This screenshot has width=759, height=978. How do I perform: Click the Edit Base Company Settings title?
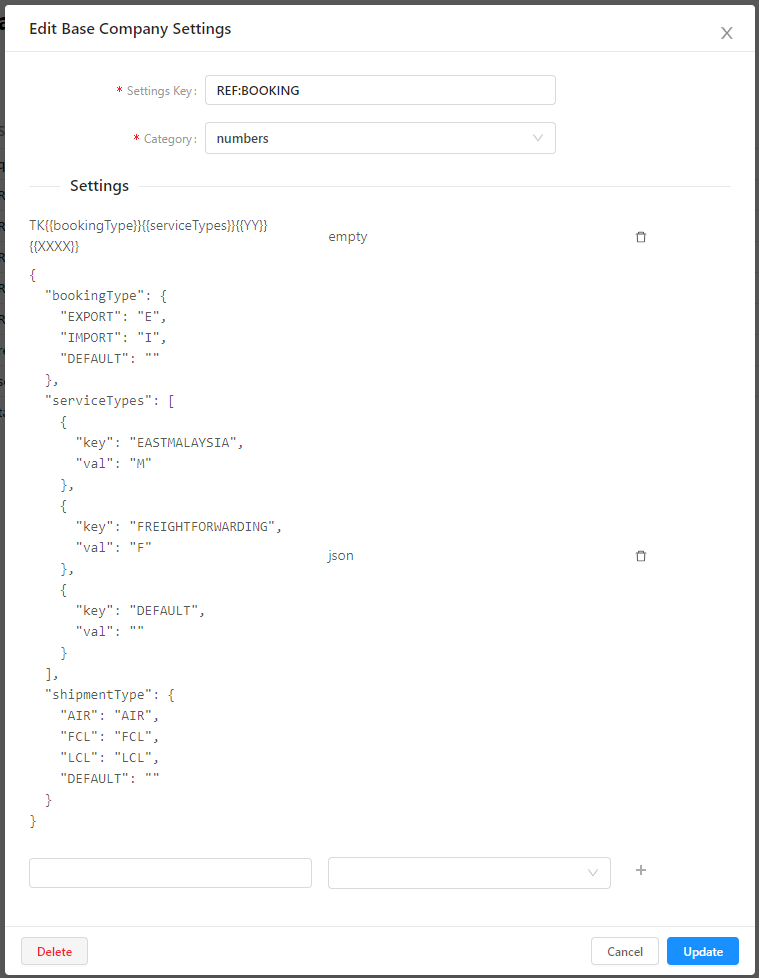point(130,29)
